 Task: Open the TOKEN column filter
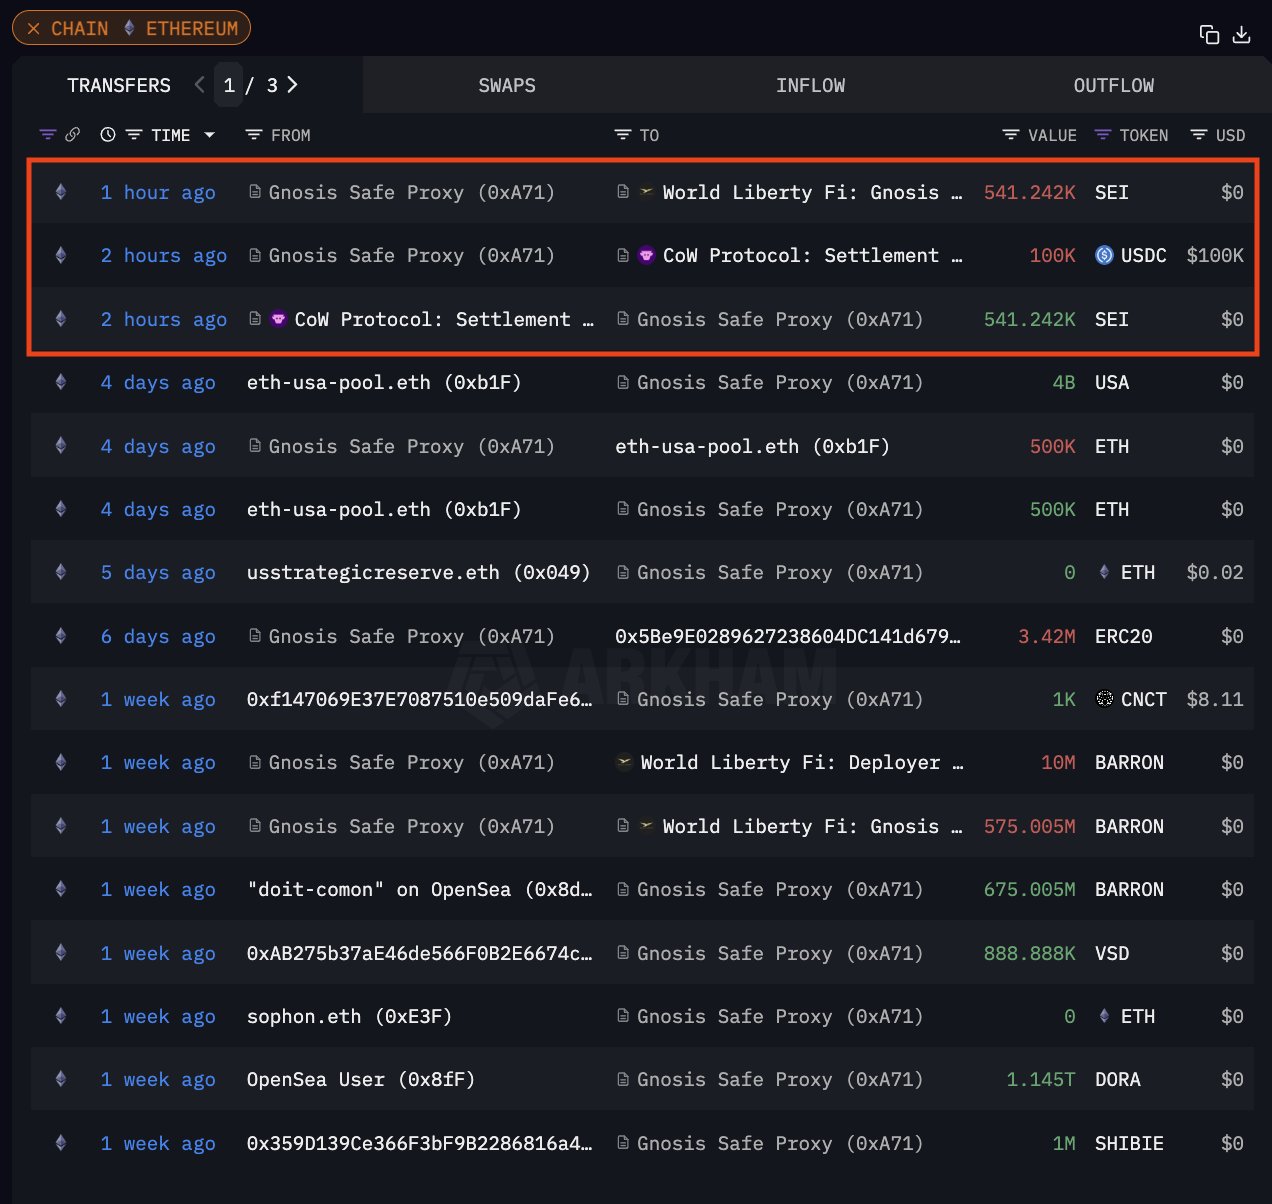(x=1103, y=135)
